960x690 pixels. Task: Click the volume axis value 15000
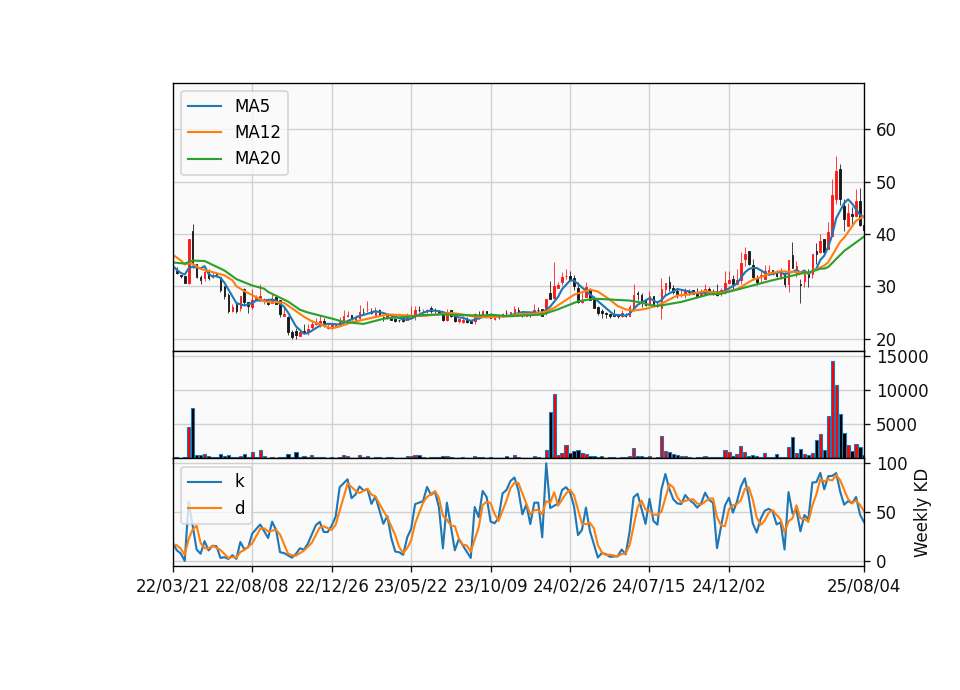point(902,356)
